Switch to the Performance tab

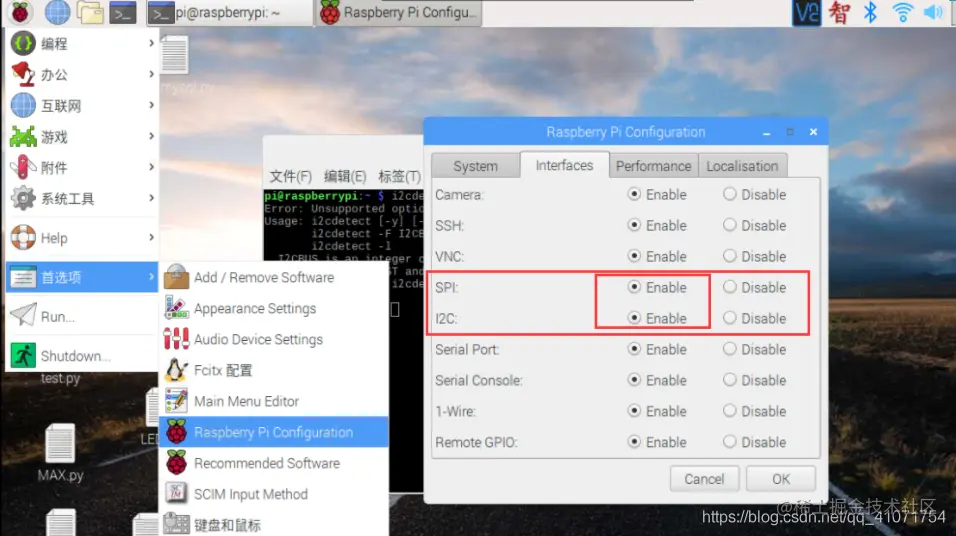(654, 166)
